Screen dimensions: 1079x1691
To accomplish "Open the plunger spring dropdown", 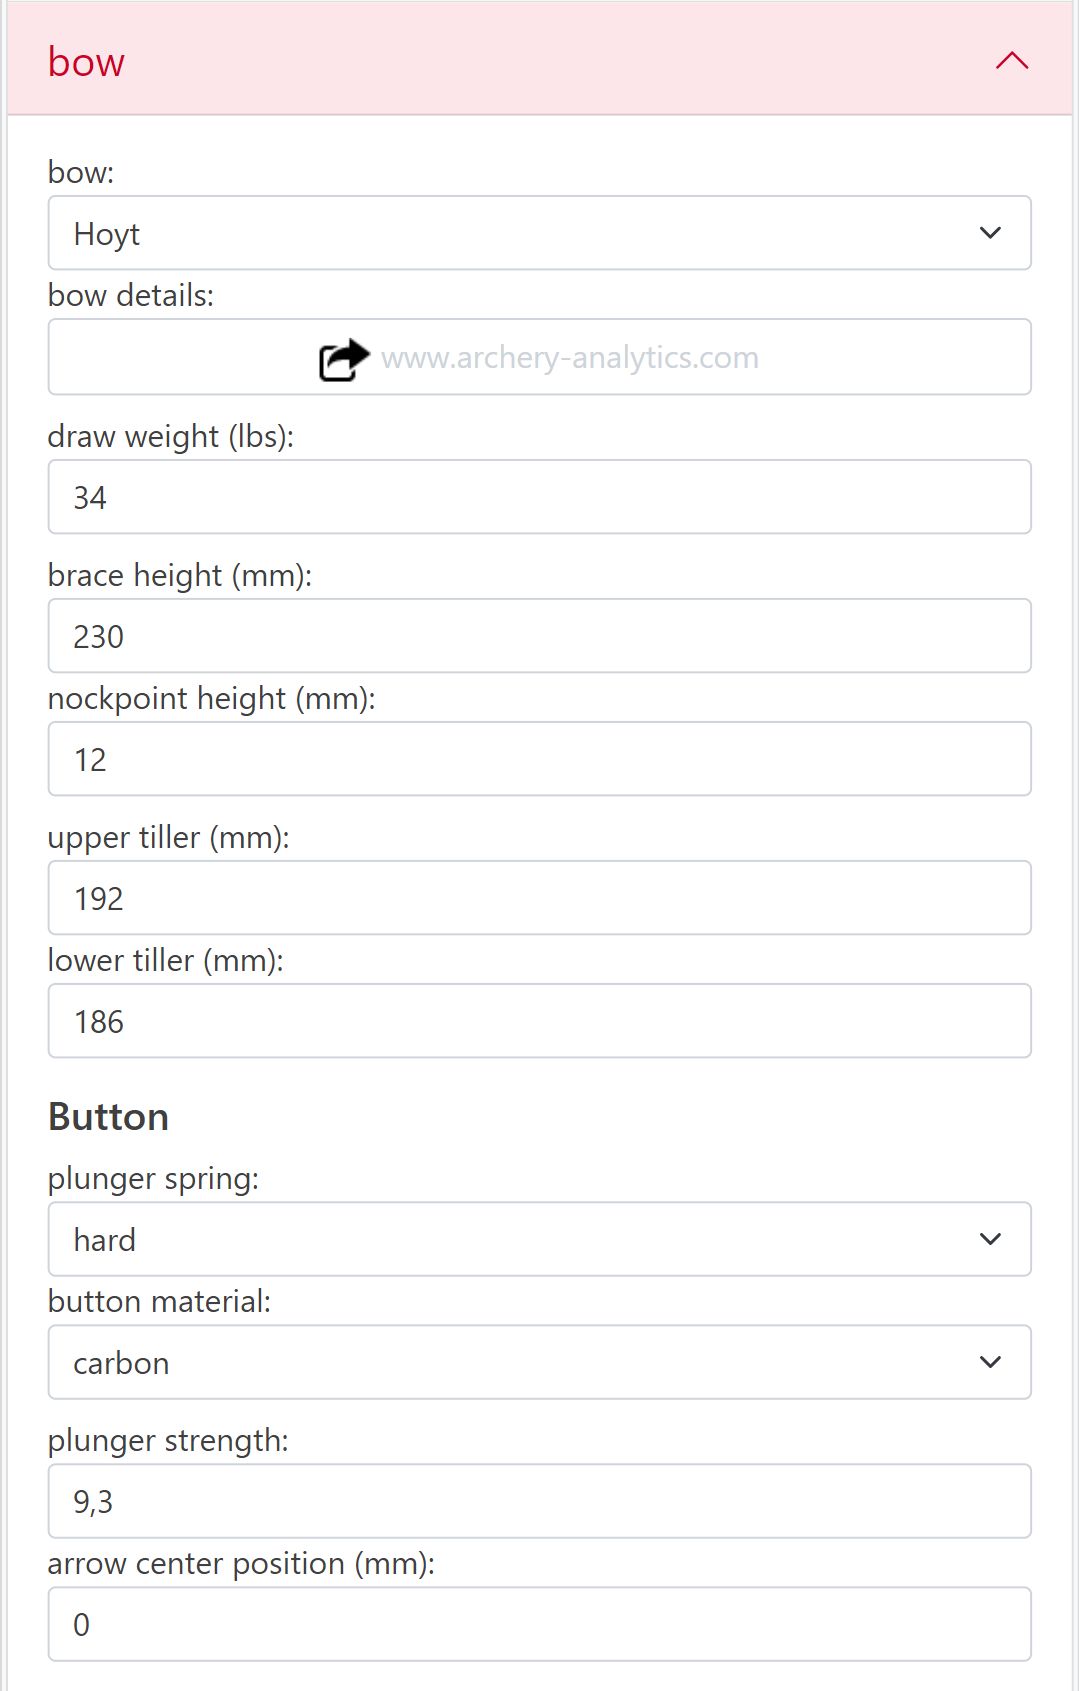I will click(x=539, y=1240).
